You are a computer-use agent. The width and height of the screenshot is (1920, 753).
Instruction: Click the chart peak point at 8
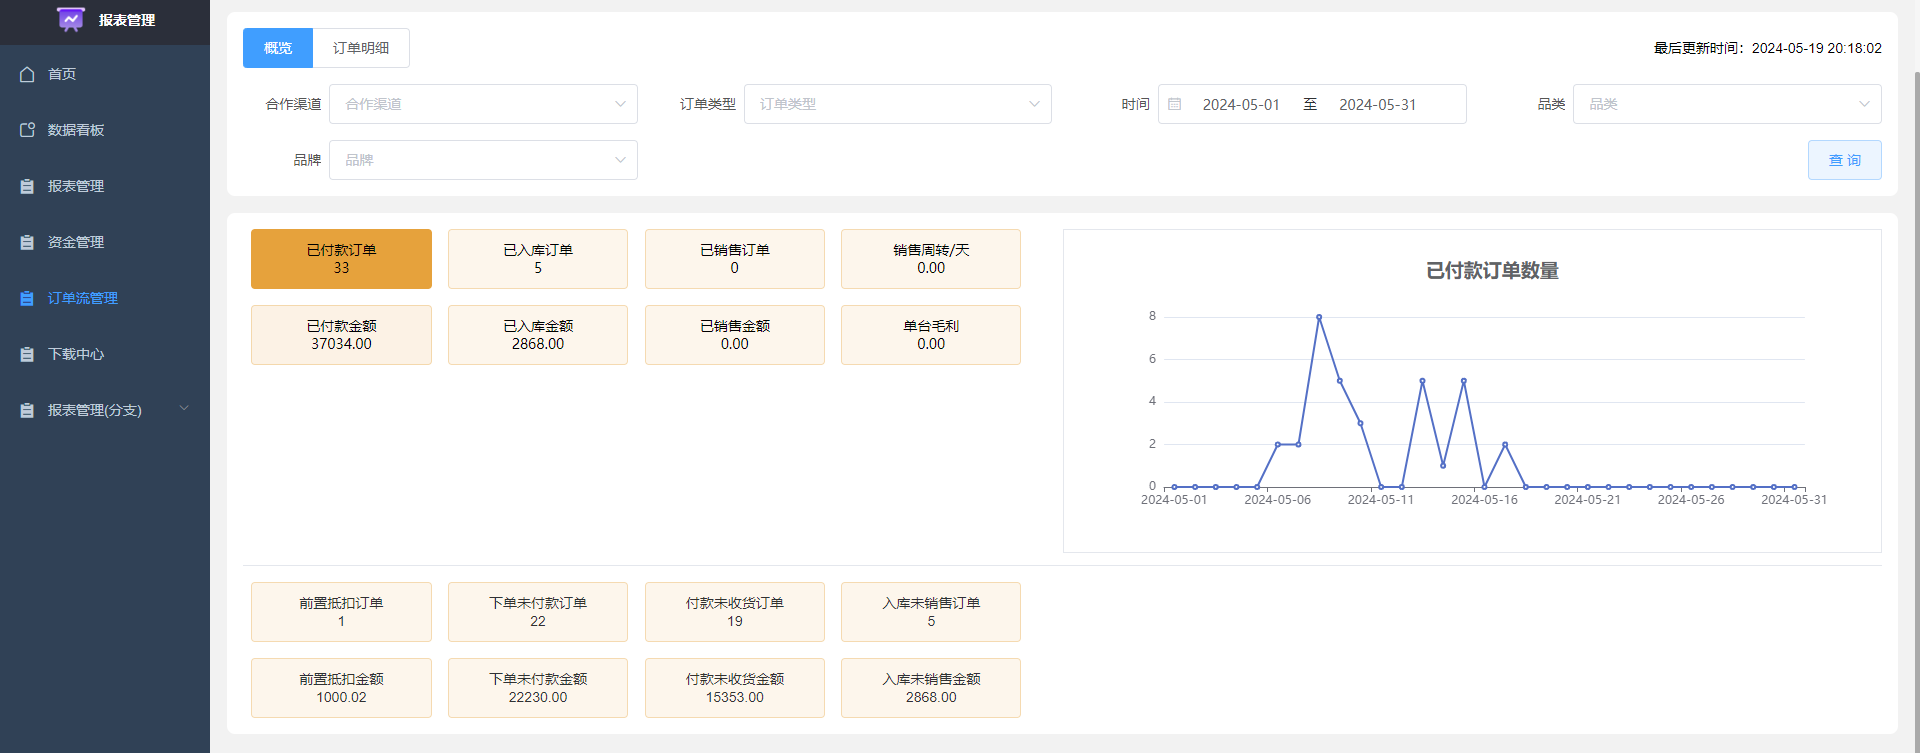1319,317
